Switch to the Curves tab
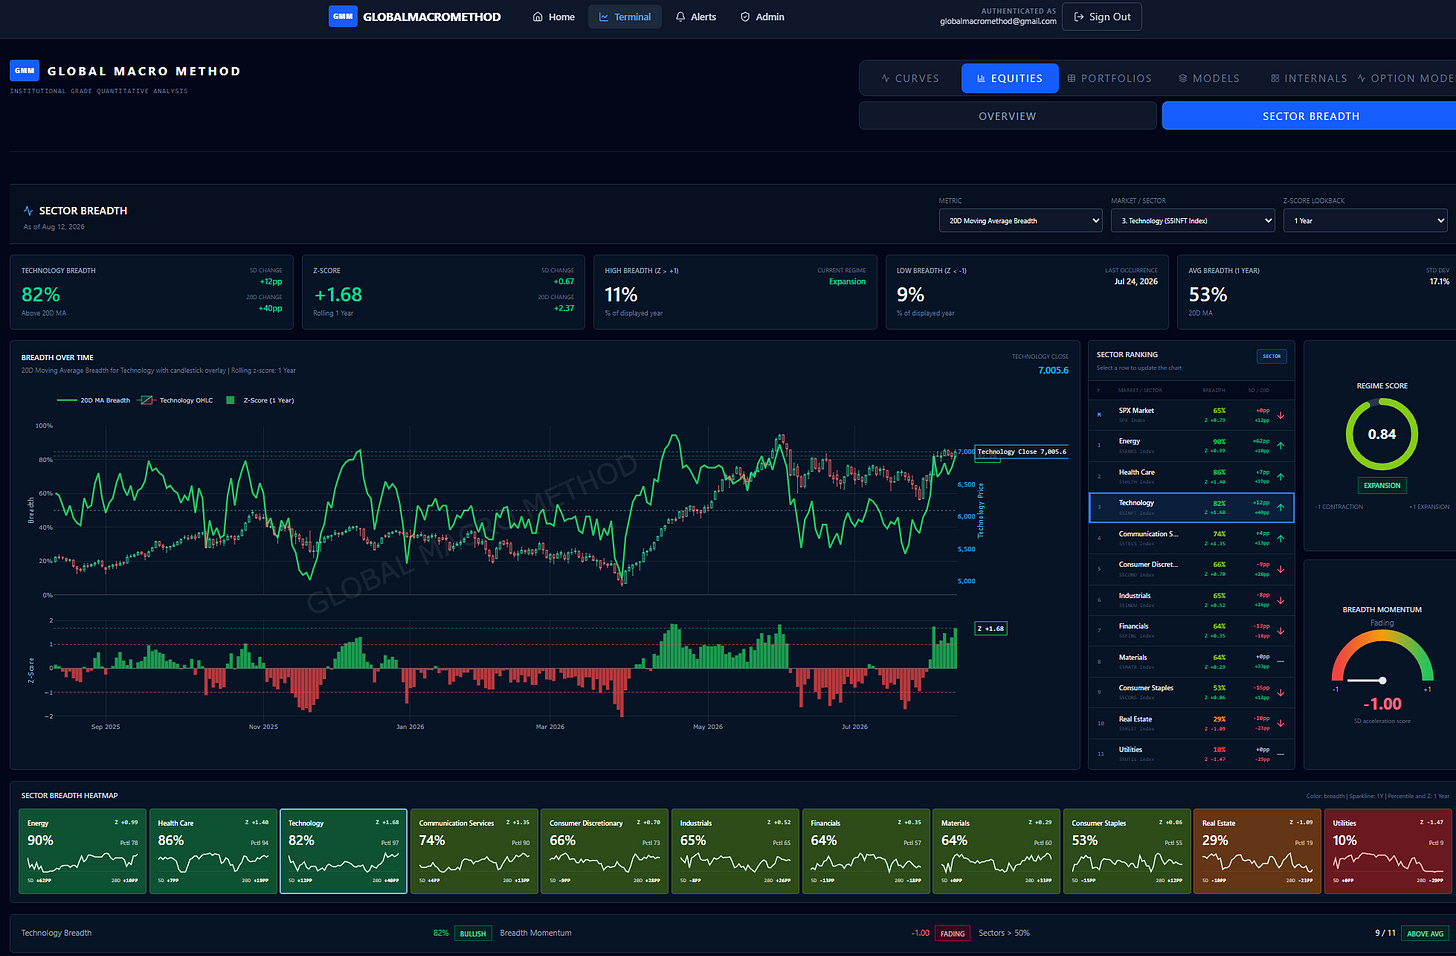1456x956 pixels. coord(910,78)
